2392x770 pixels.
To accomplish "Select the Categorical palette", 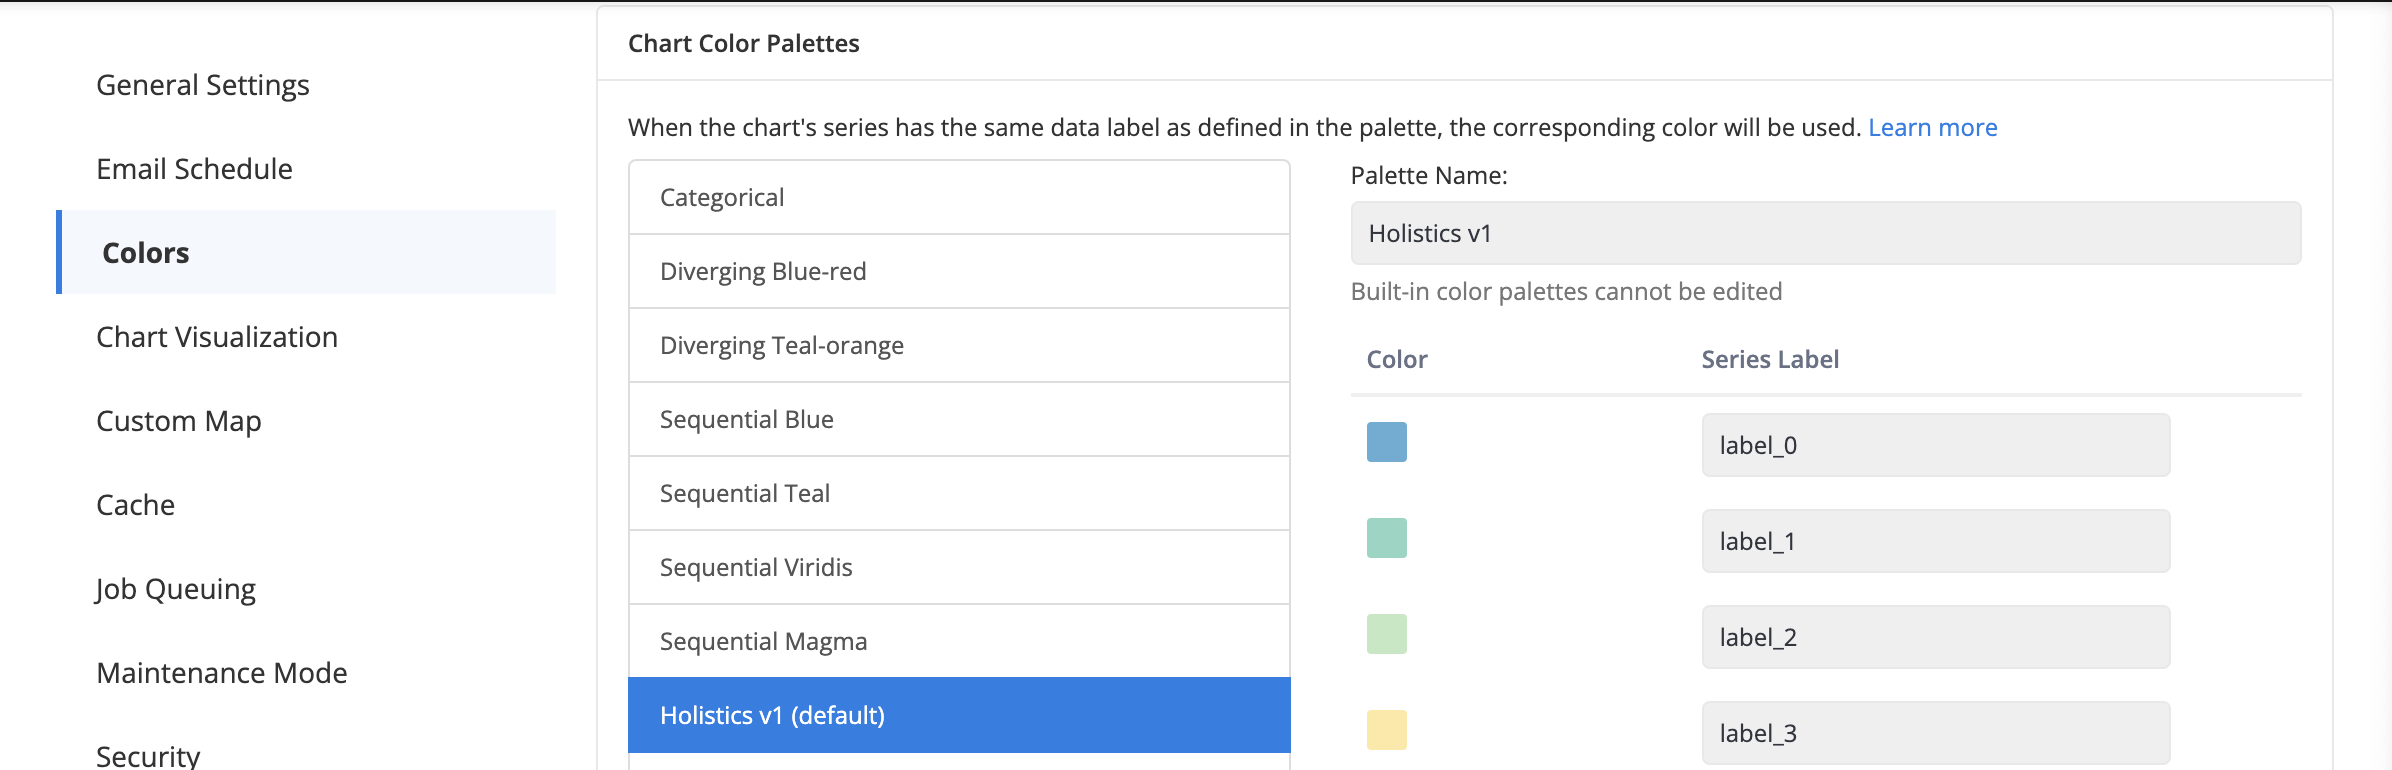I will pyautogui.click(x=959, y=197).
